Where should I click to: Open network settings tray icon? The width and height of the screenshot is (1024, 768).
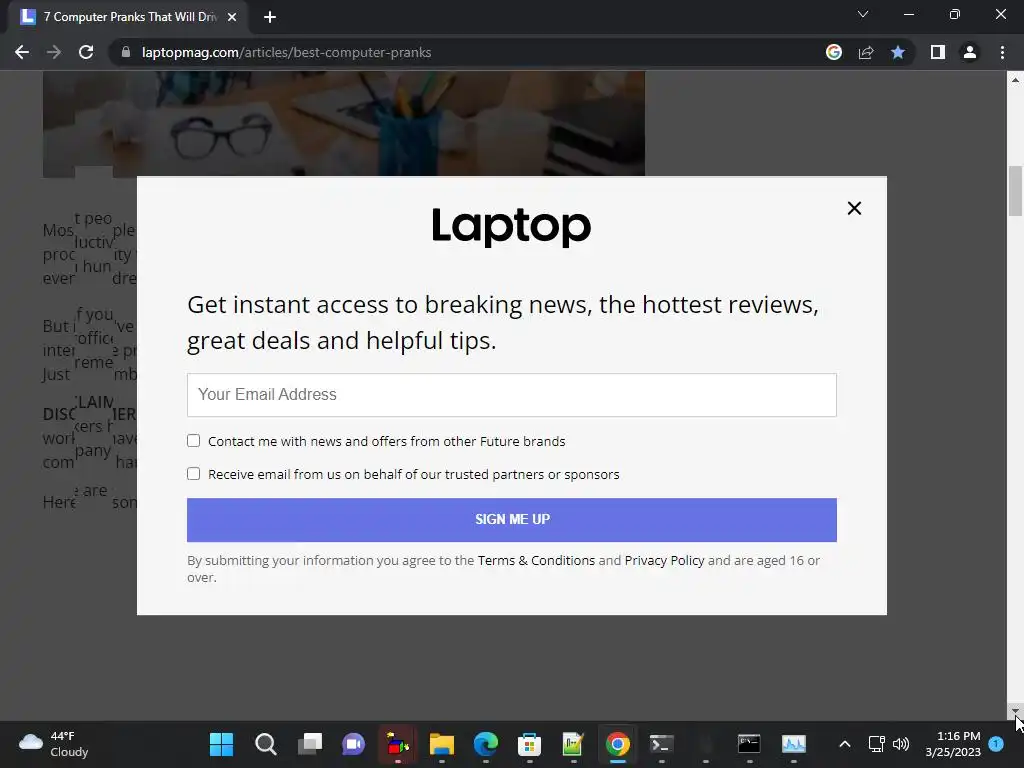876,744
